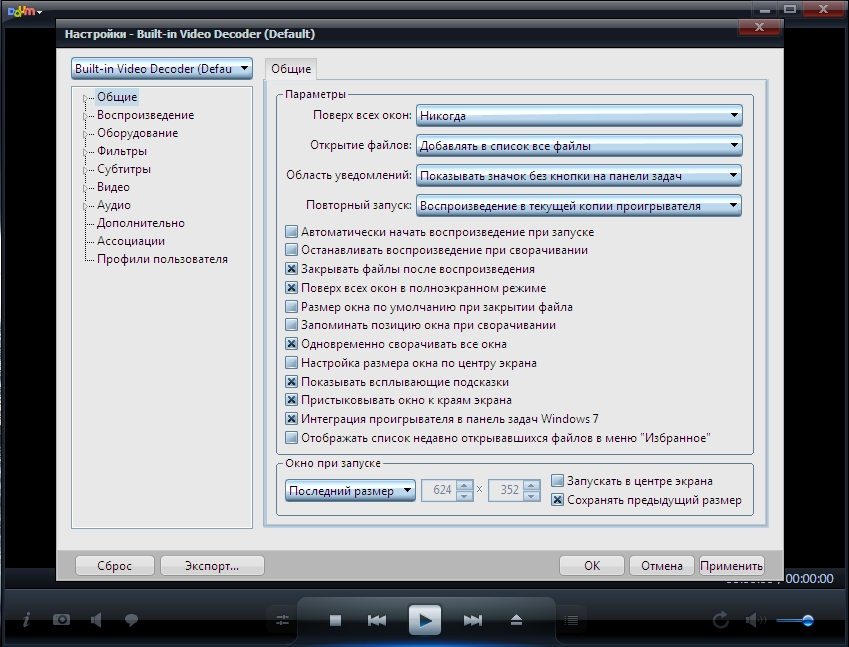Open the 'Последний размер' dropdown

pos(349,491)
